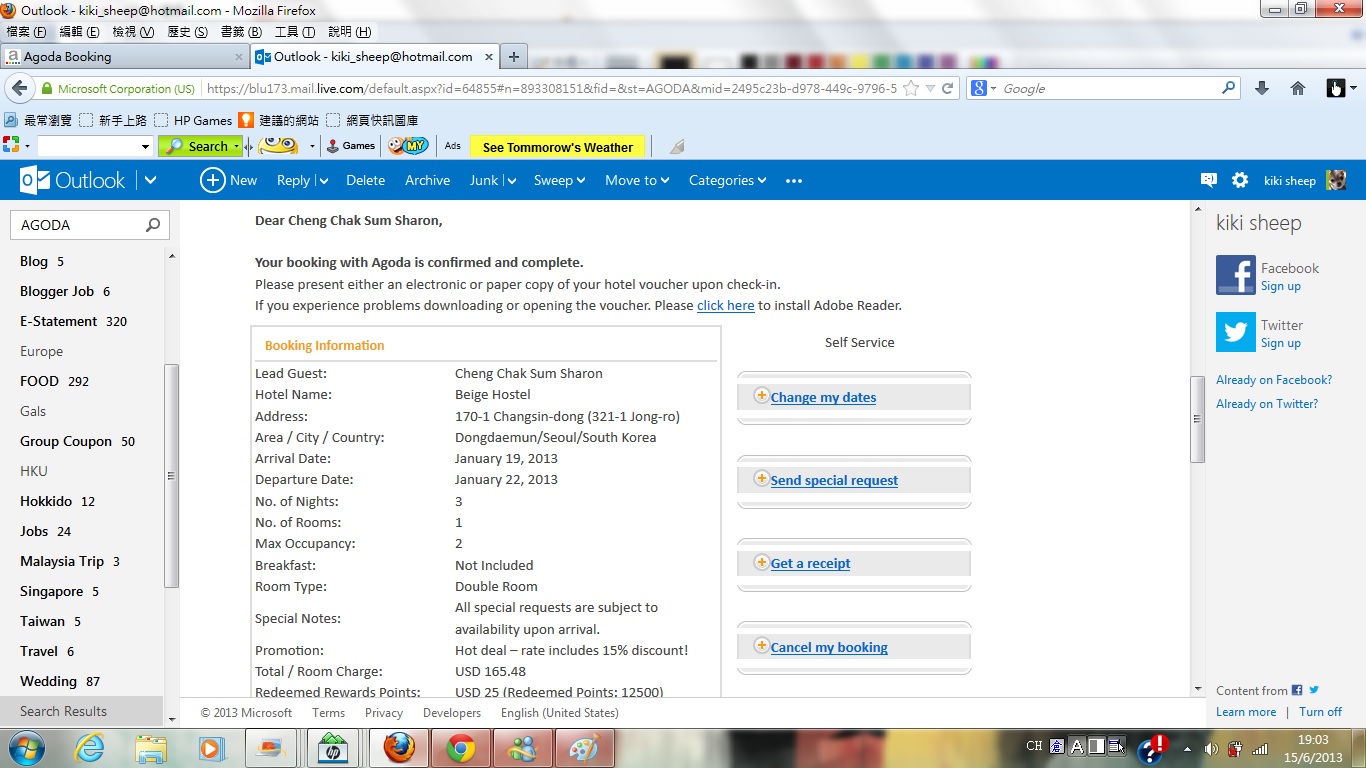The image size is (1366, 768).
Task: Click the search magnifier in AGODA box
Action: click(153, 225)
